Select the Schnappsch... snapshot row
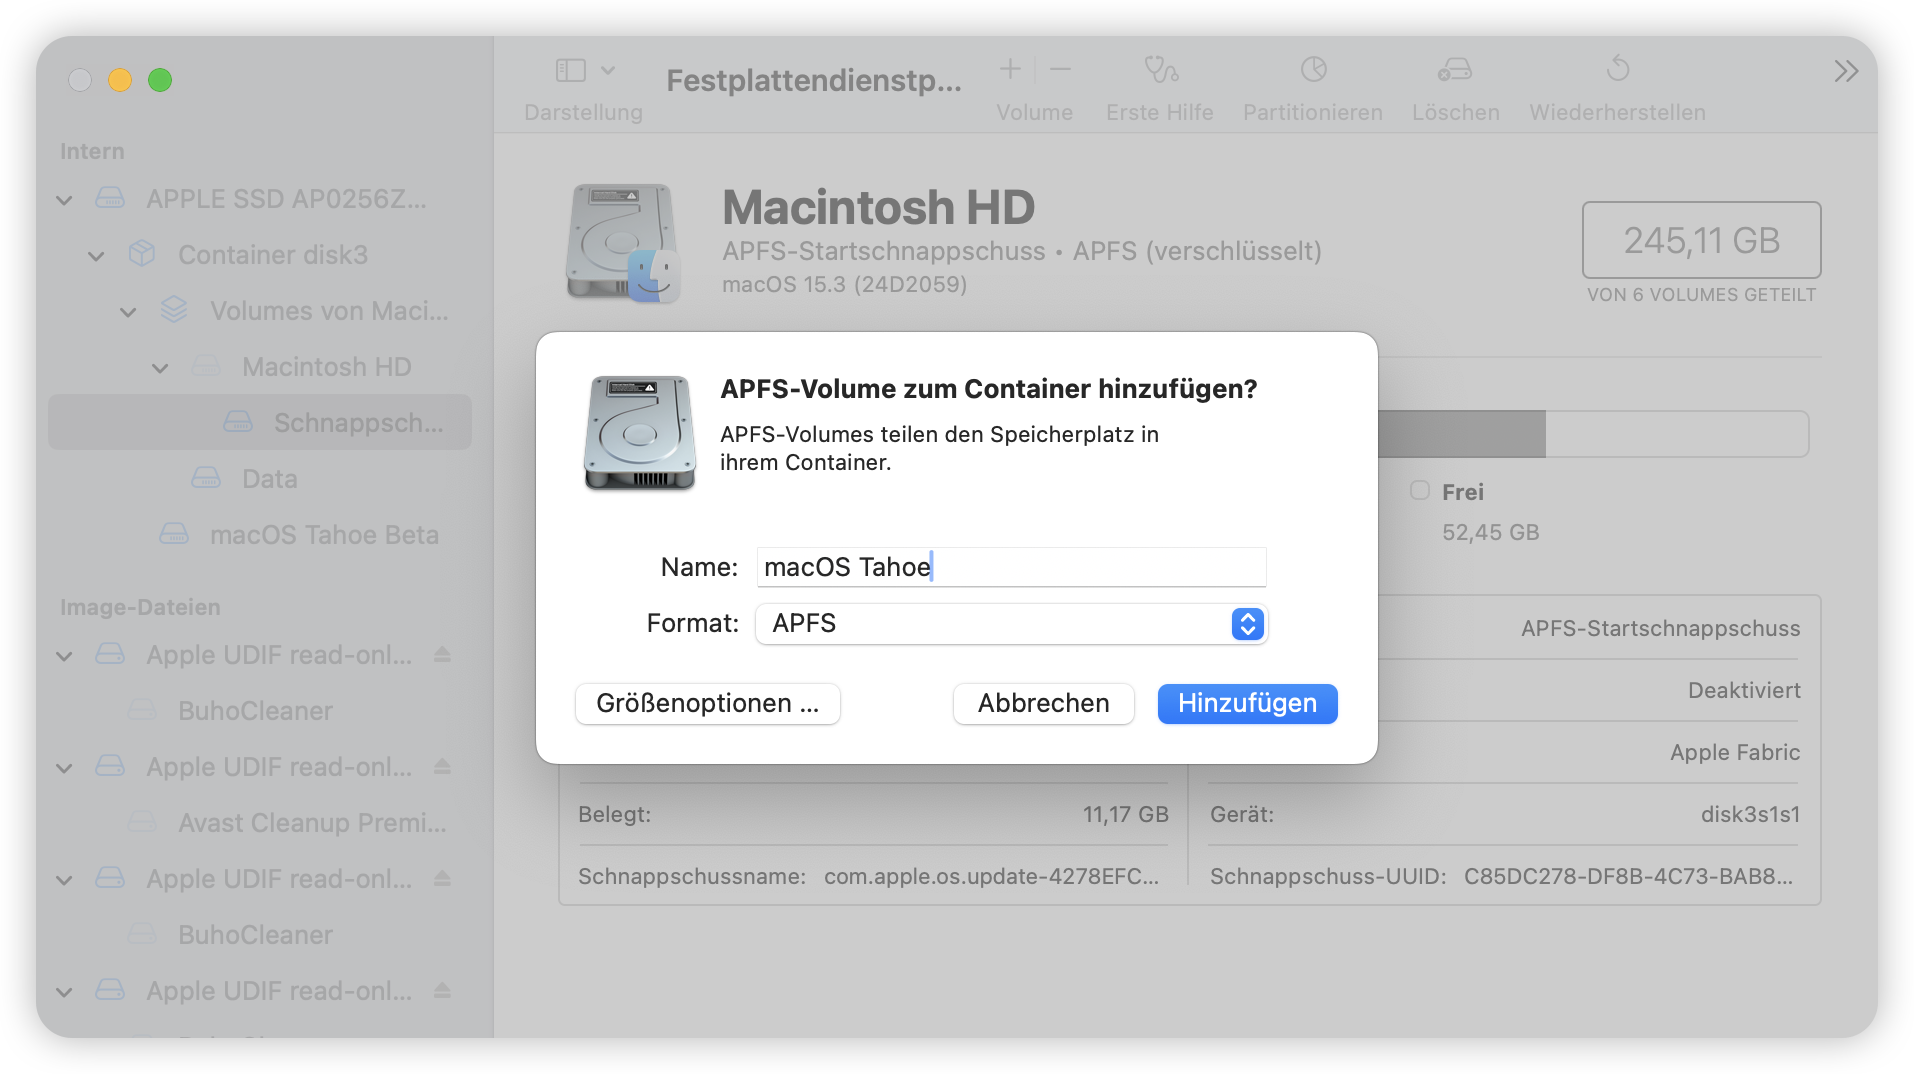The image size is (1914, 1074). (x=260, y=422)
